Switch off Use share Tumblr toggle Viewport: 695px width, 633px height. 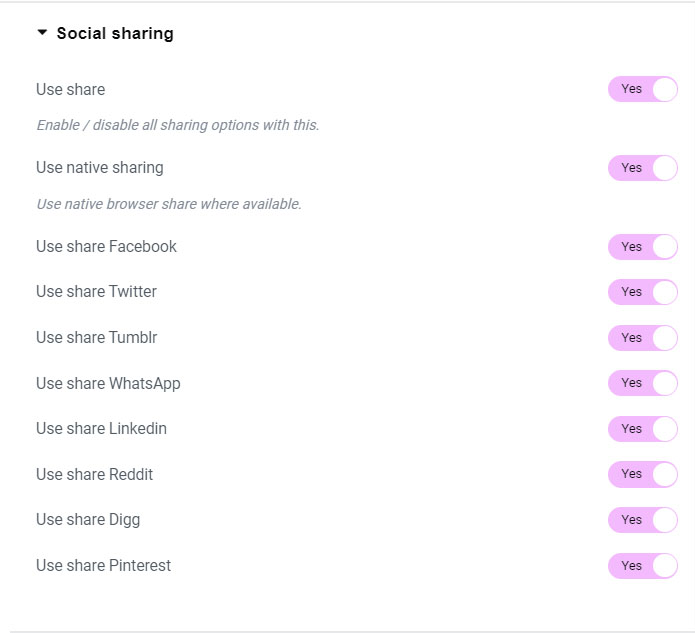coord(643,338)
